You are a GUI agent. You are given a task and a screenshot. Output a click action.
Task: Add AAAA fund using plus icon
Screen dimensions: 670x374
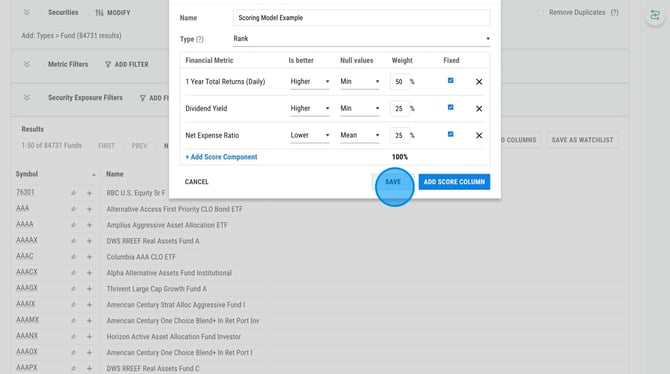click(x=89, y=225)
